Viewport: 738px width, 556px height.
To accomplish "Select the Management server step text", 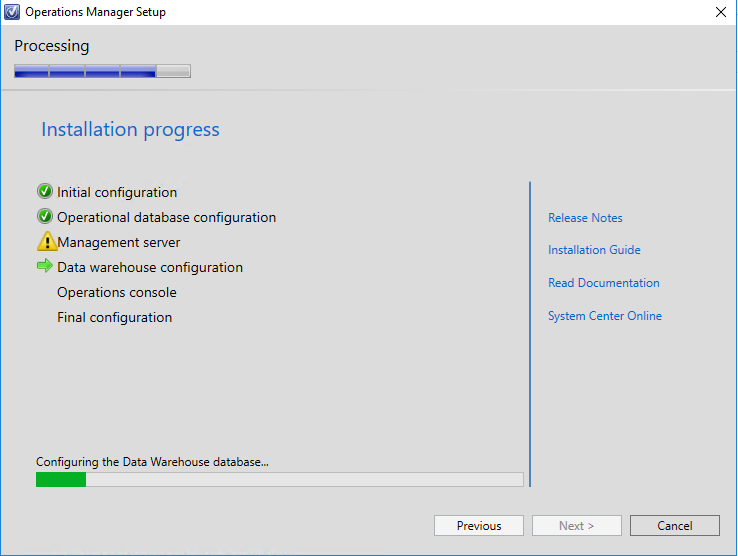I will (x=119, y=242).
